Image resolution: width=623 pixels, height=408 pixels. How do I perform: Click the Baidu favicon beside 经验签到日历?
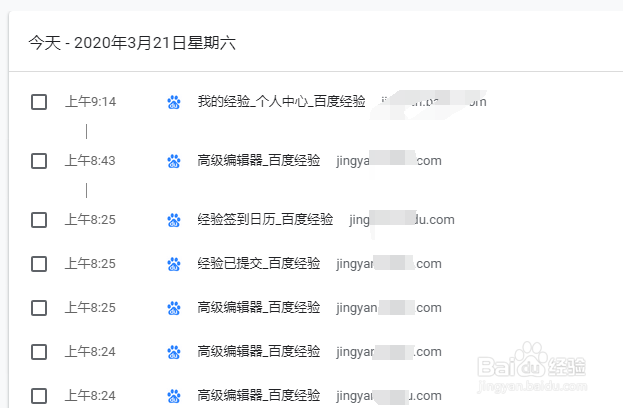[174, 220]
